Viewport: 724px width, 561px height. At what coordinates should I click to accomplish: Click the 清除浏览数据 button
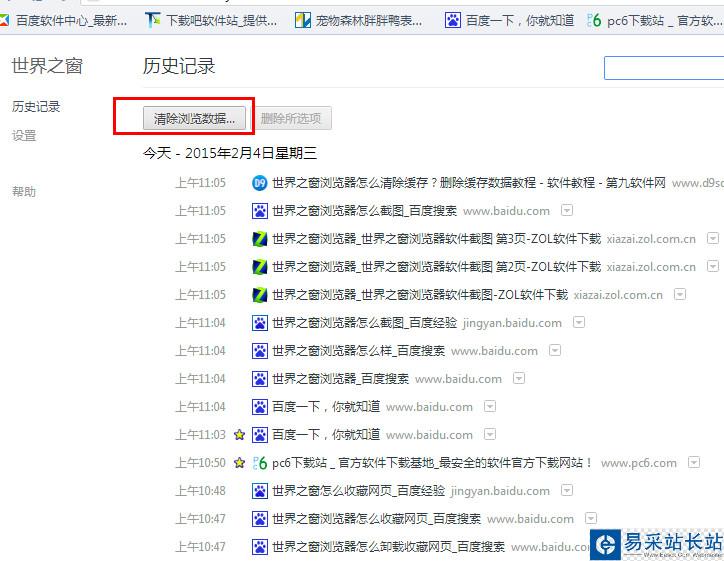pos(194,118)
